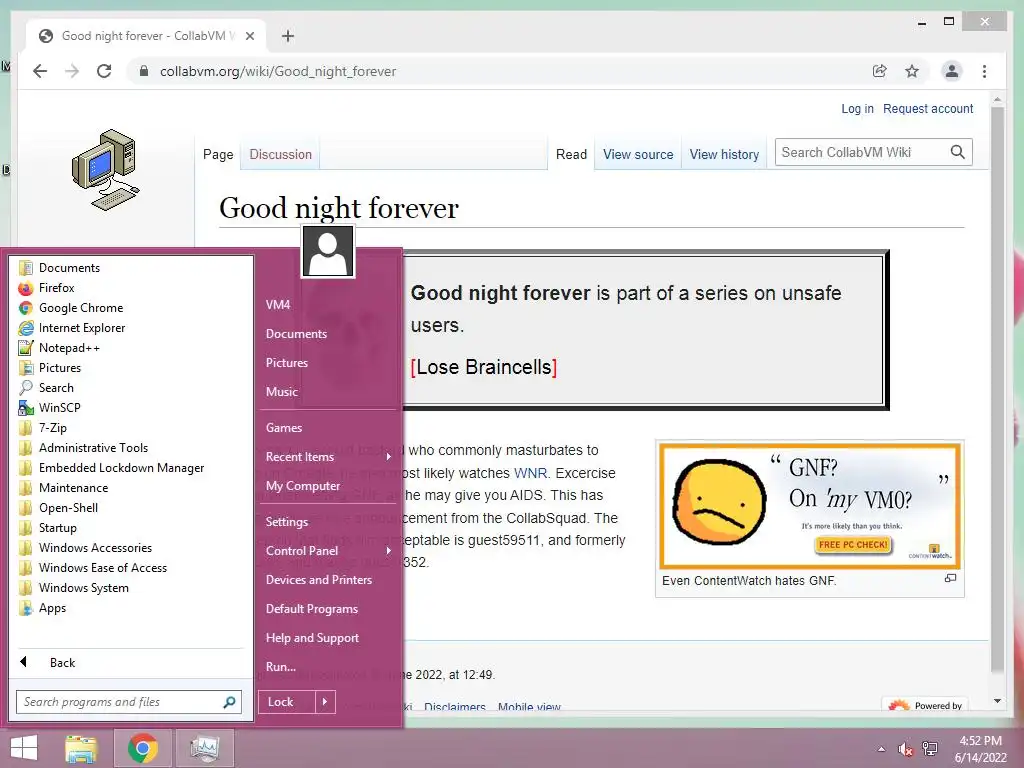Click the Request account link
Screen dimensions: 1024x768
pyautogui.click(x=928, y=108)
